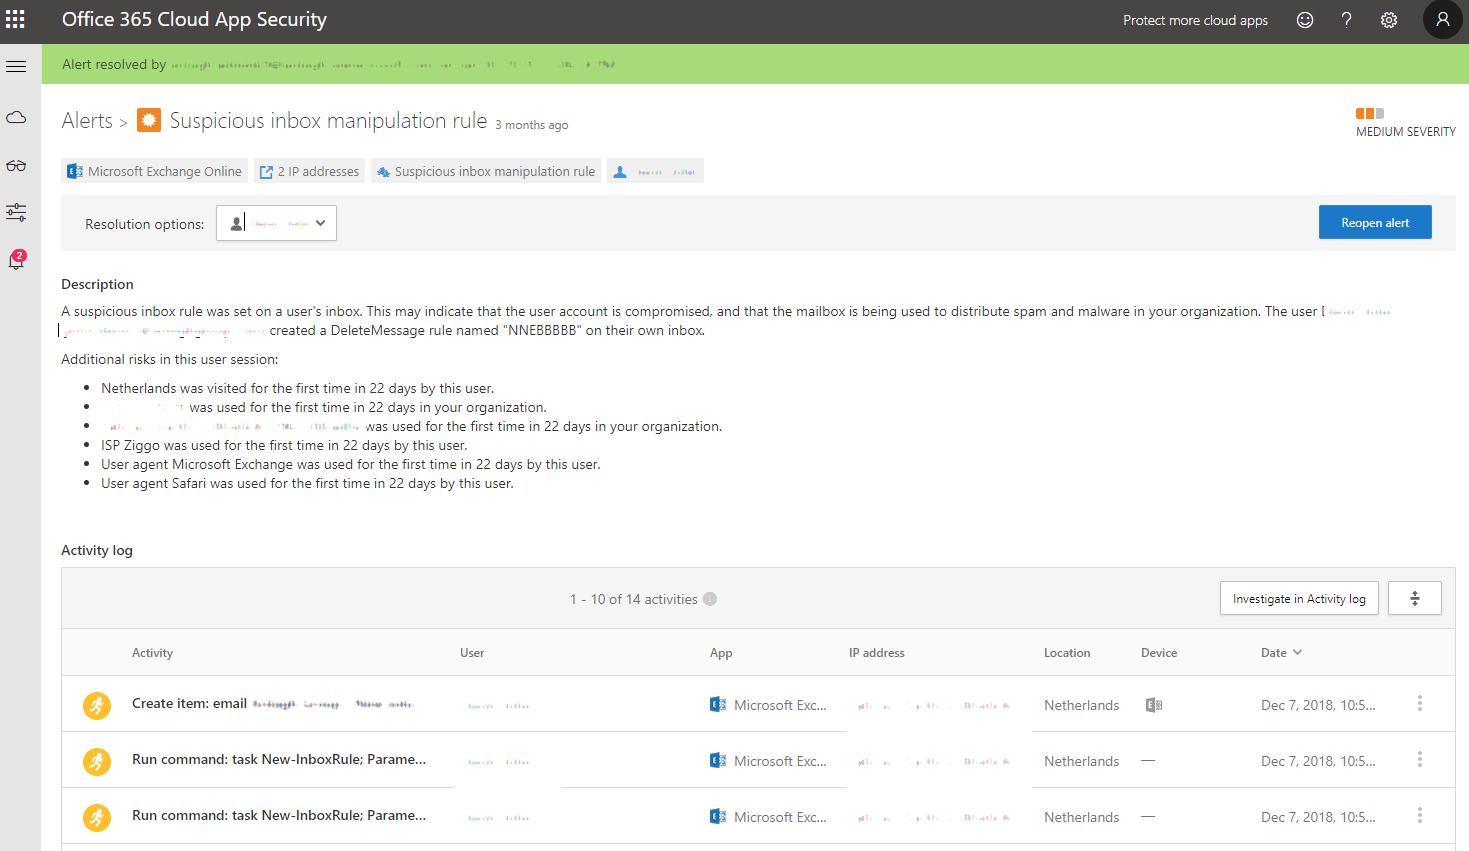Viewport: 1469px width, 851px height.
Task: Click the Activity column header
Action: tap(152, 653)
